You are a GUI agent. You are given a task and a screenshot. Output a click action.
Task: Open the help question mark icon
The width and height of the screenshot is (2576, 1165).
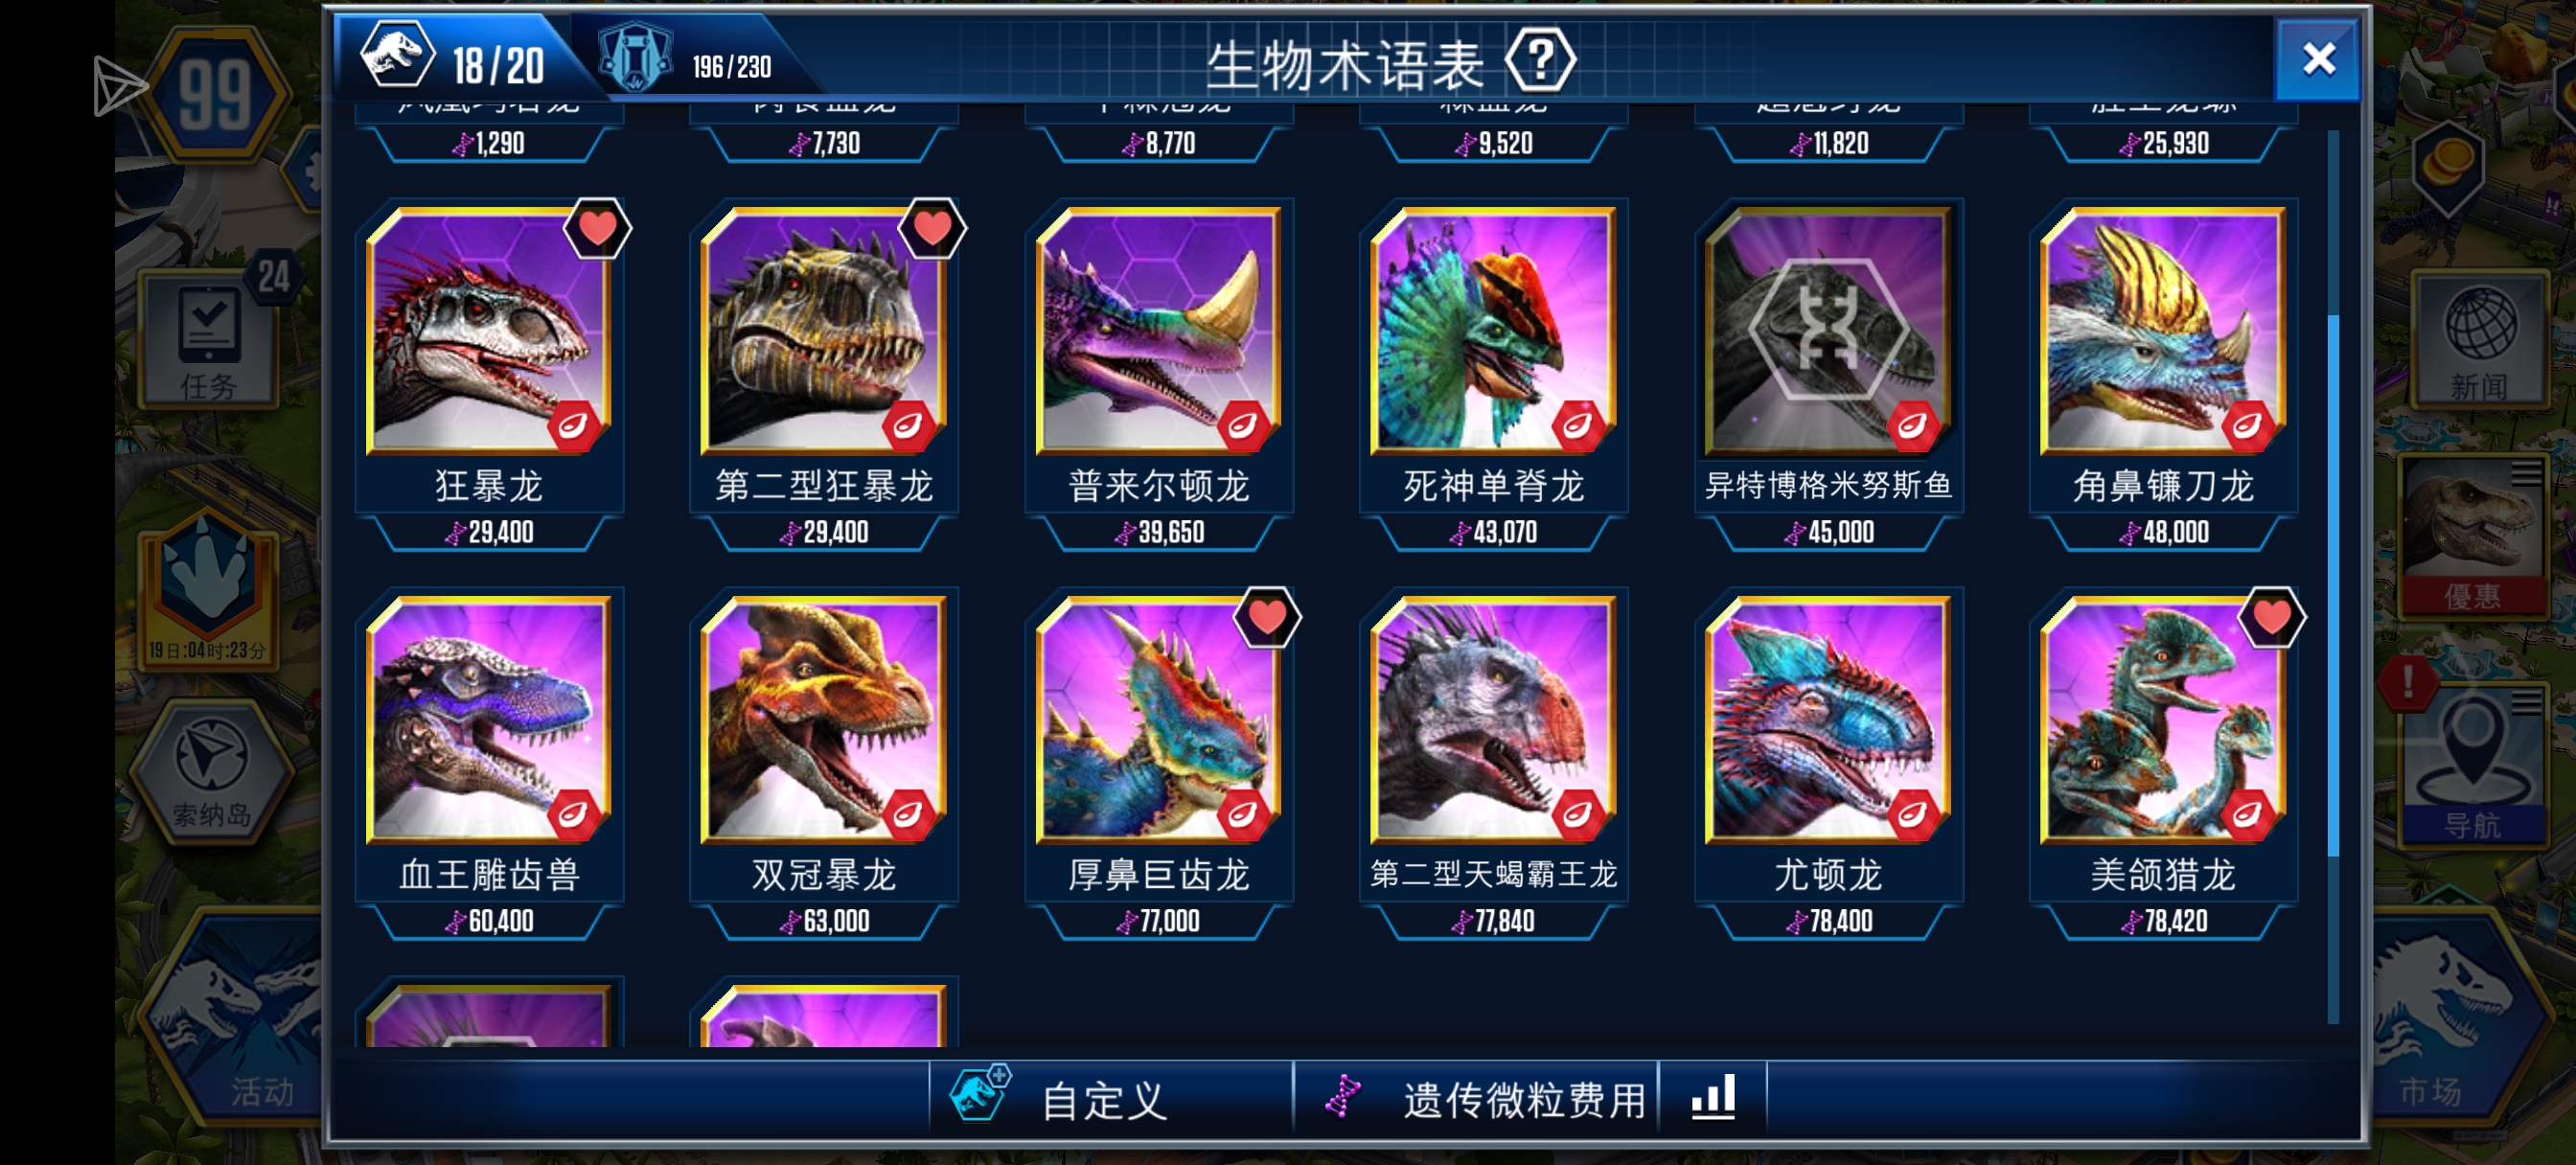click(1540, 62)
